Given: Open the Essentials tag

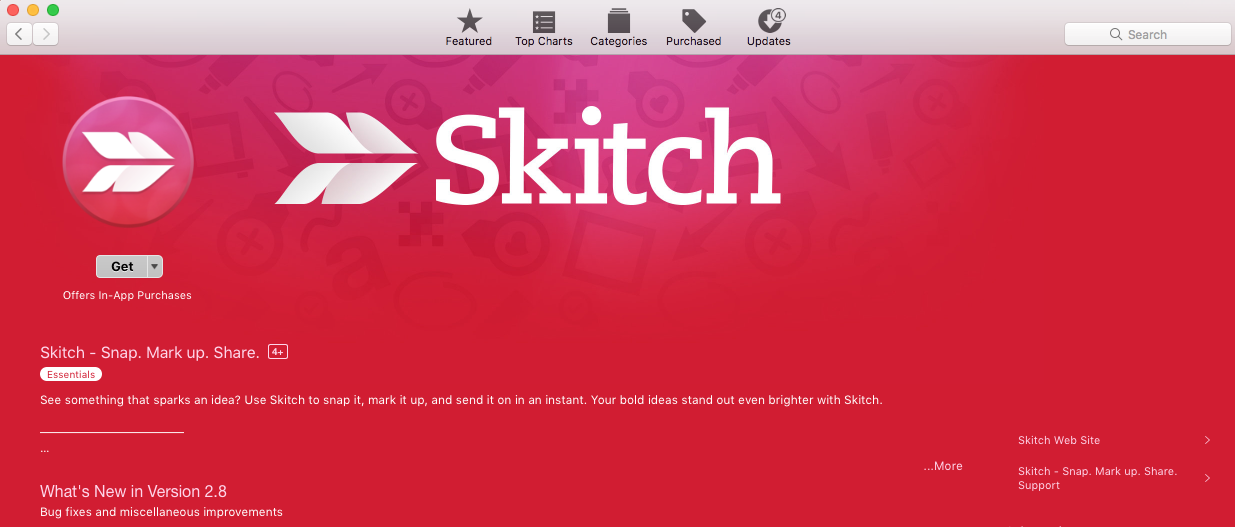Looking at the screenshot, I should pyautogui.click(x=71, y=375).
